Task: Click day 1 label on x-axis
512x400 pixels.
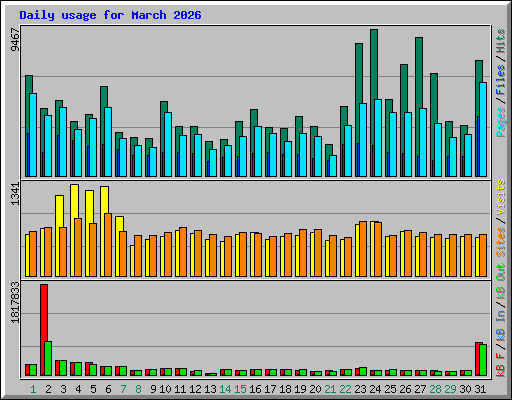Action: [33, 389]
